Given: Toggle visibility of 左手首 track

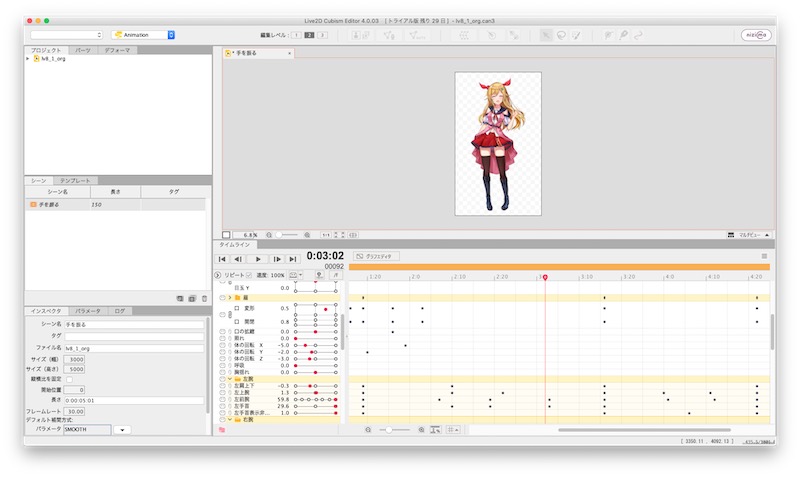Looking at the screenshot, I should click(x=222, y=406).
